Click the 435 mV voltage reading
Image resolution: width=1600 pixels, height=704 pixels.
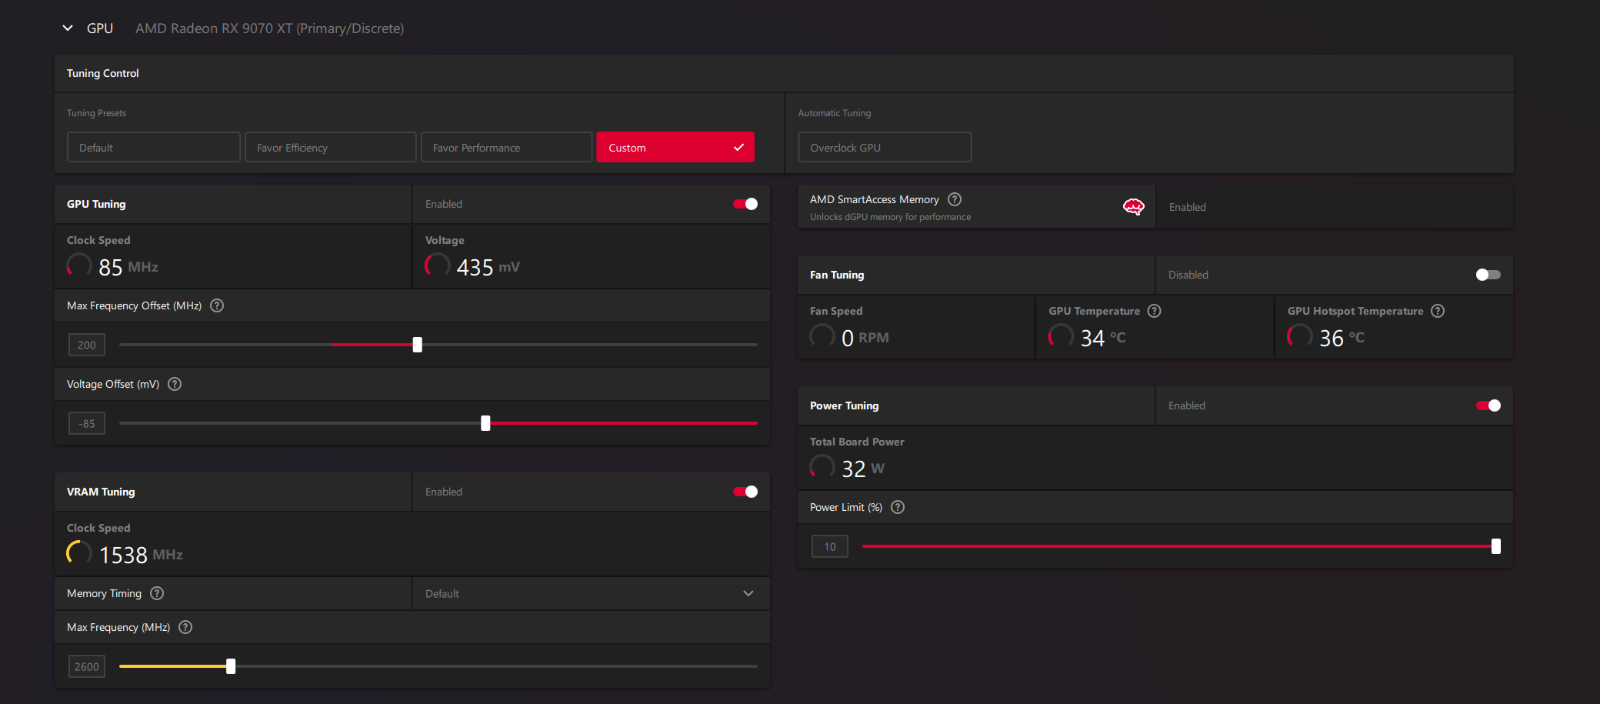(488, 267)
